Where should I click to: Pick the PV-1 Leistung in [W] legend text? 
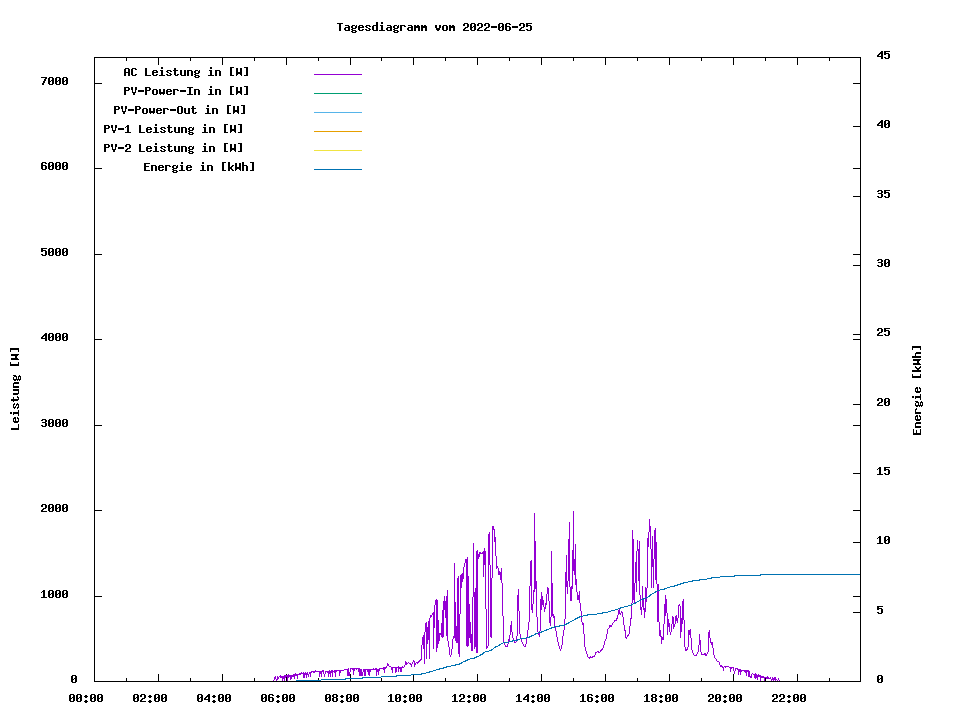(x=173, y=129)
